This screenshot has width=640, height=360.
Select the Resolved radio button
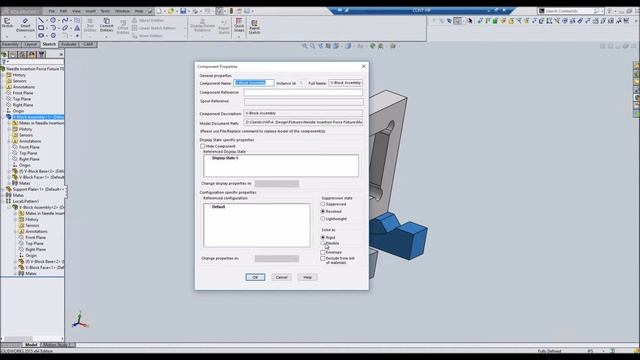[x=323, y=211]
